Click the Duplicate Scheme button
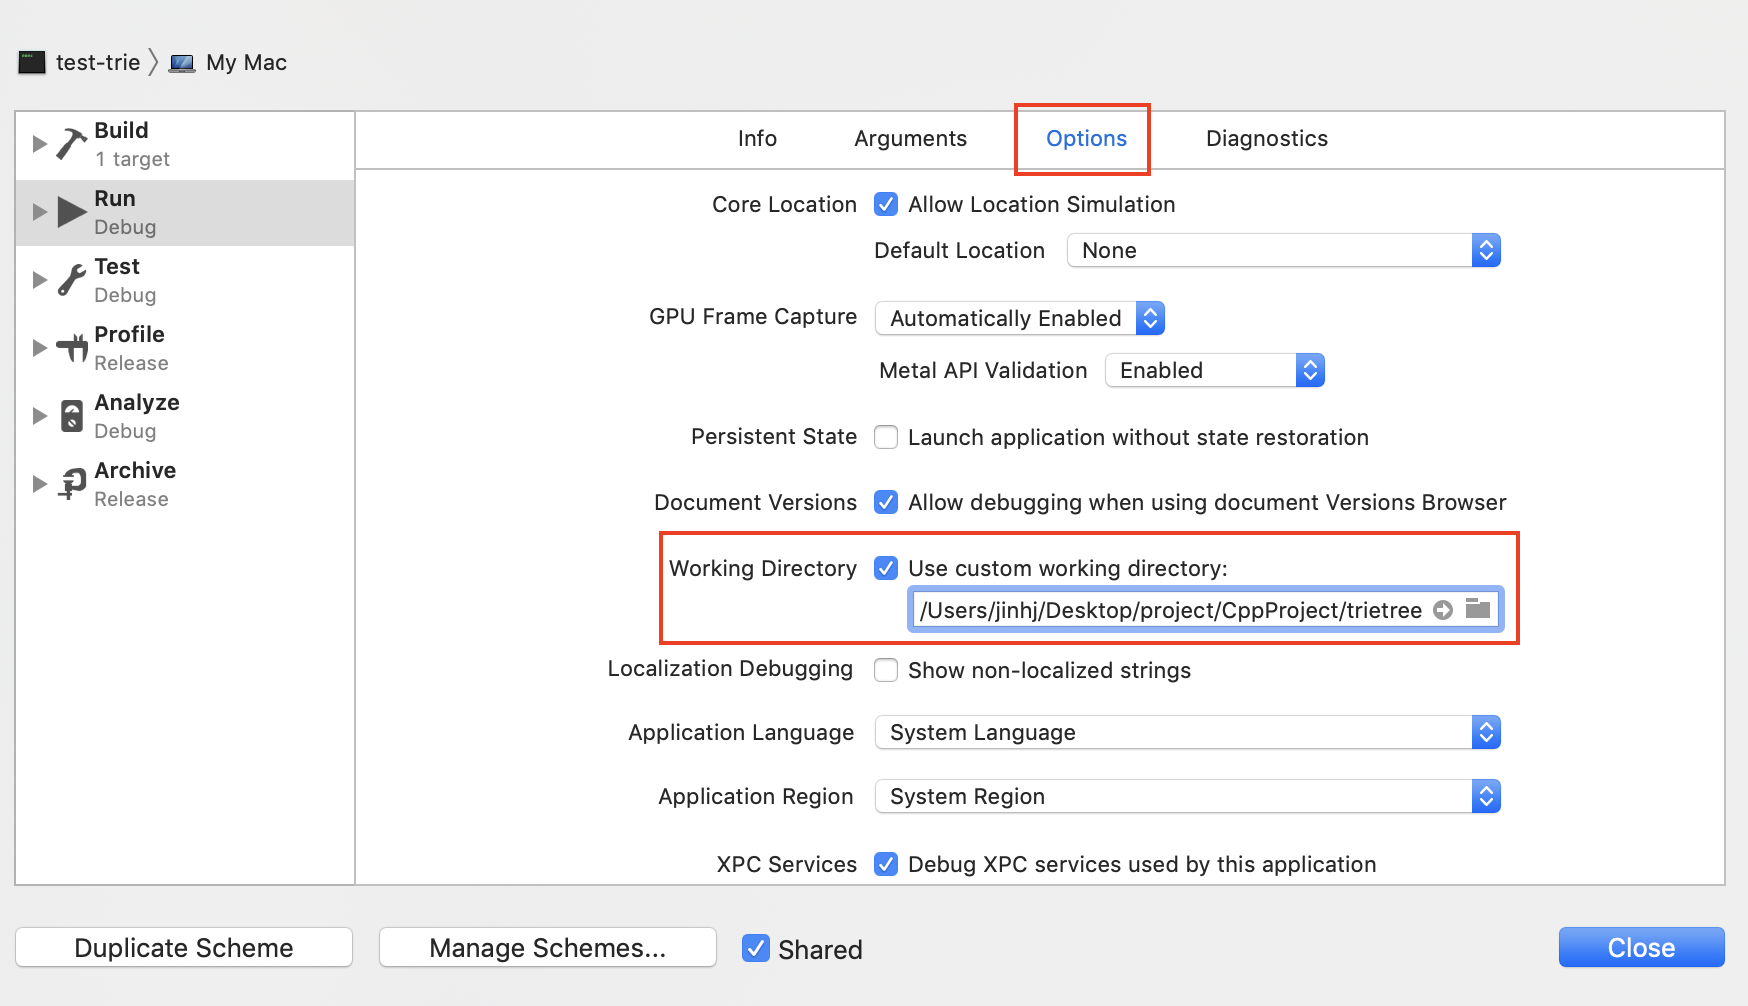 [184, 948]
